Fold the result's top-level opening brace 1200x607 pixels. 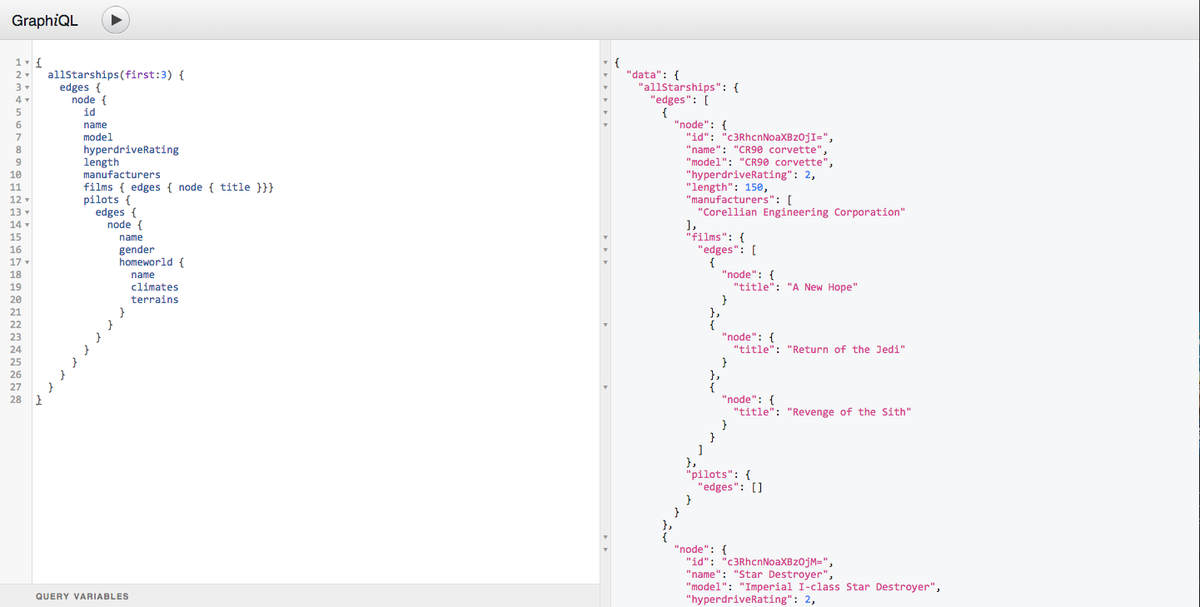(x=604, y=63)
